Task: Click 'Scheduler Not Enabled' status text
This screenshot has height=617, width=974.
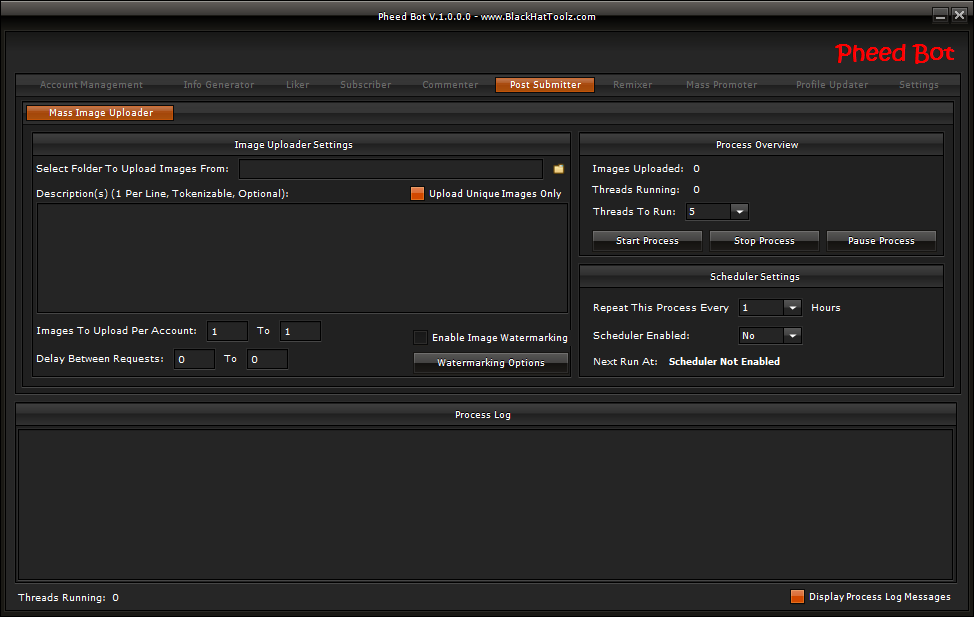Action: click(x=724, y=362)
